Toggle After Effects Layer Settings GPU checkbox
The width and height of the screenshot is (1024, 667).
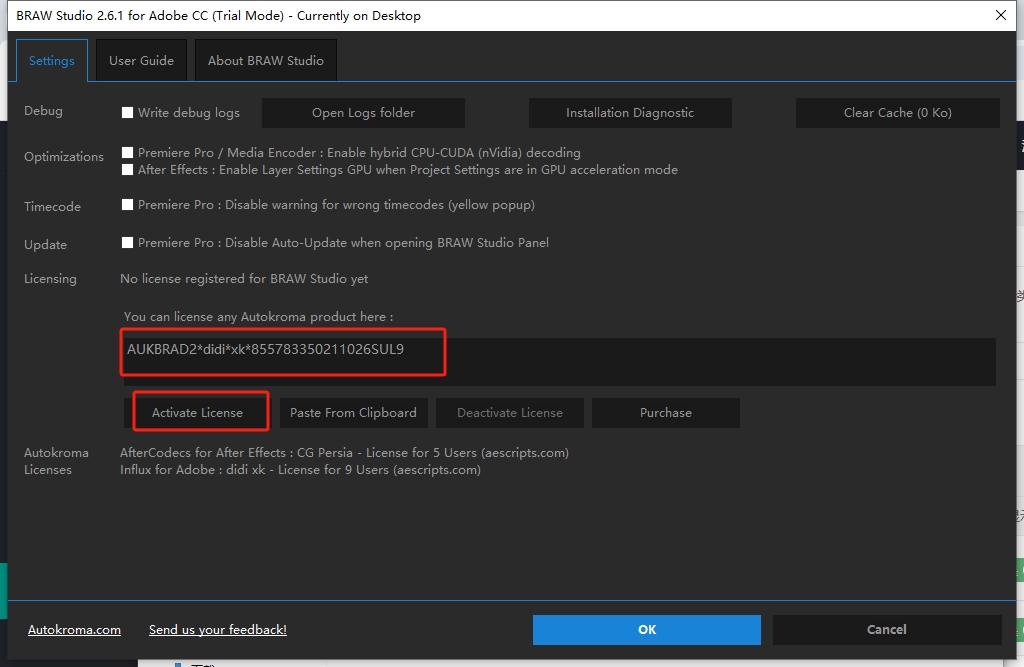tap(127, 170)
